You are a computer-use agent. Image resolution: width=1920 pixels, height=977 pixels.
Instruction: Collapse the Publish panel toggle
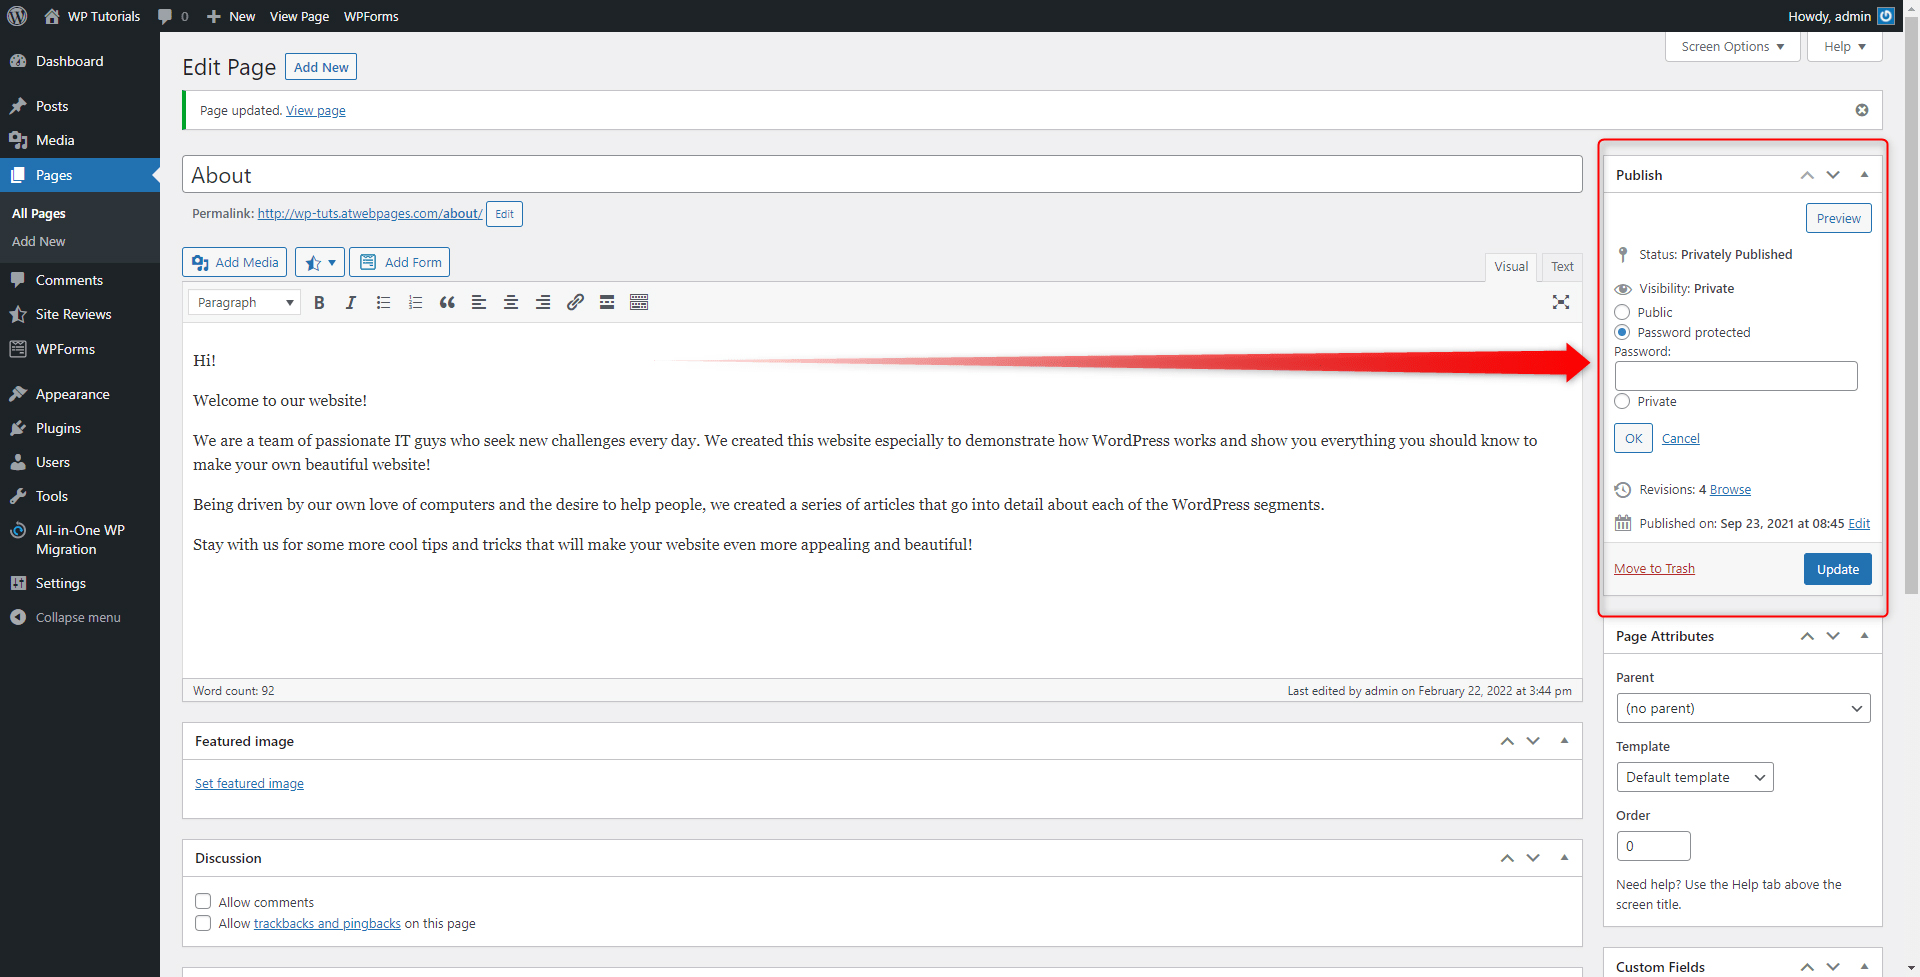click(1864, 174)
